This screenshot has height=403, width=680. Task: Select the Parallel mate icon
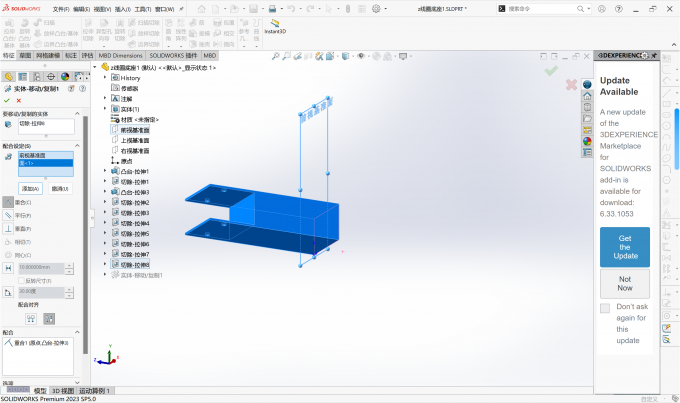8,215
